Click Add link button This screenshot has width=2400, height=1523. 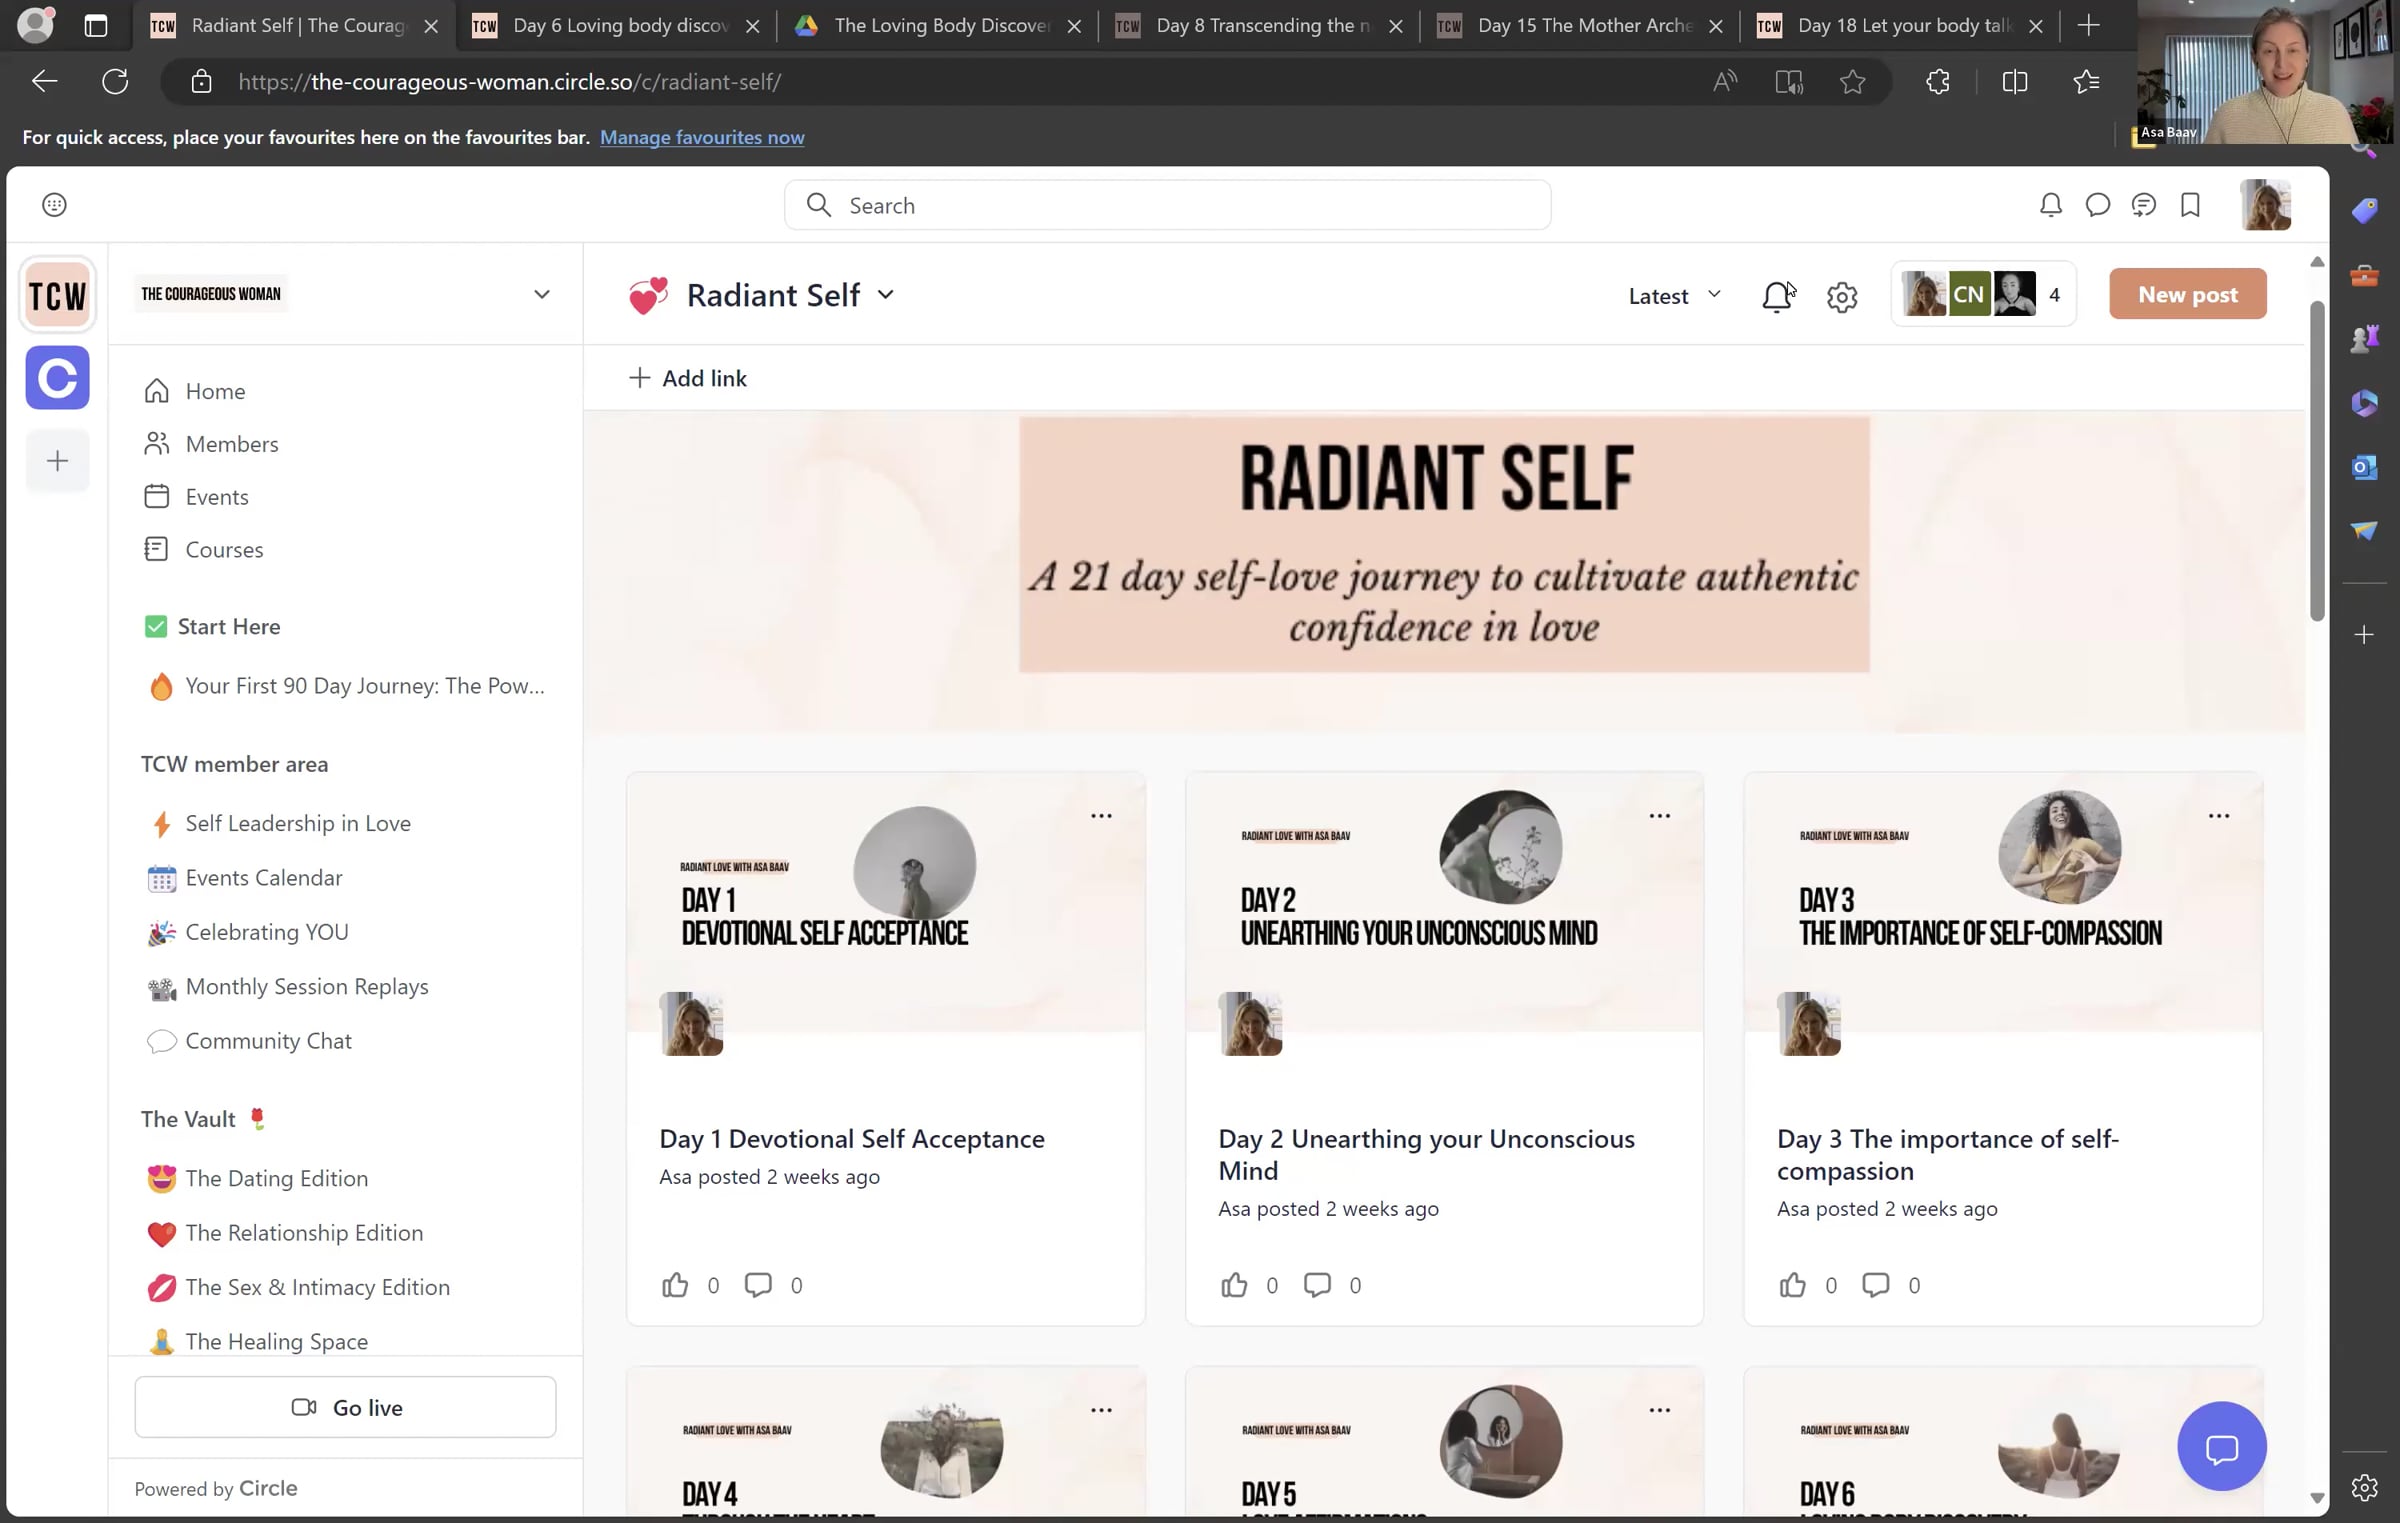coord(687,378)
